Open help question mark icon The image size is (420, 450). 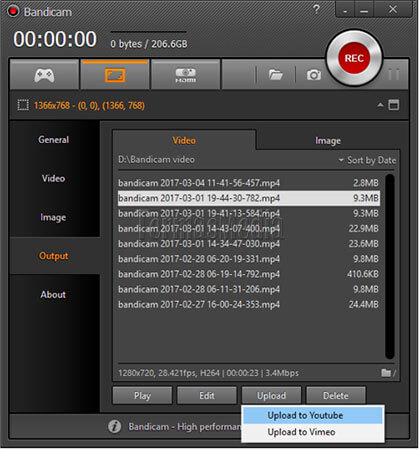[x=316, y=9]
